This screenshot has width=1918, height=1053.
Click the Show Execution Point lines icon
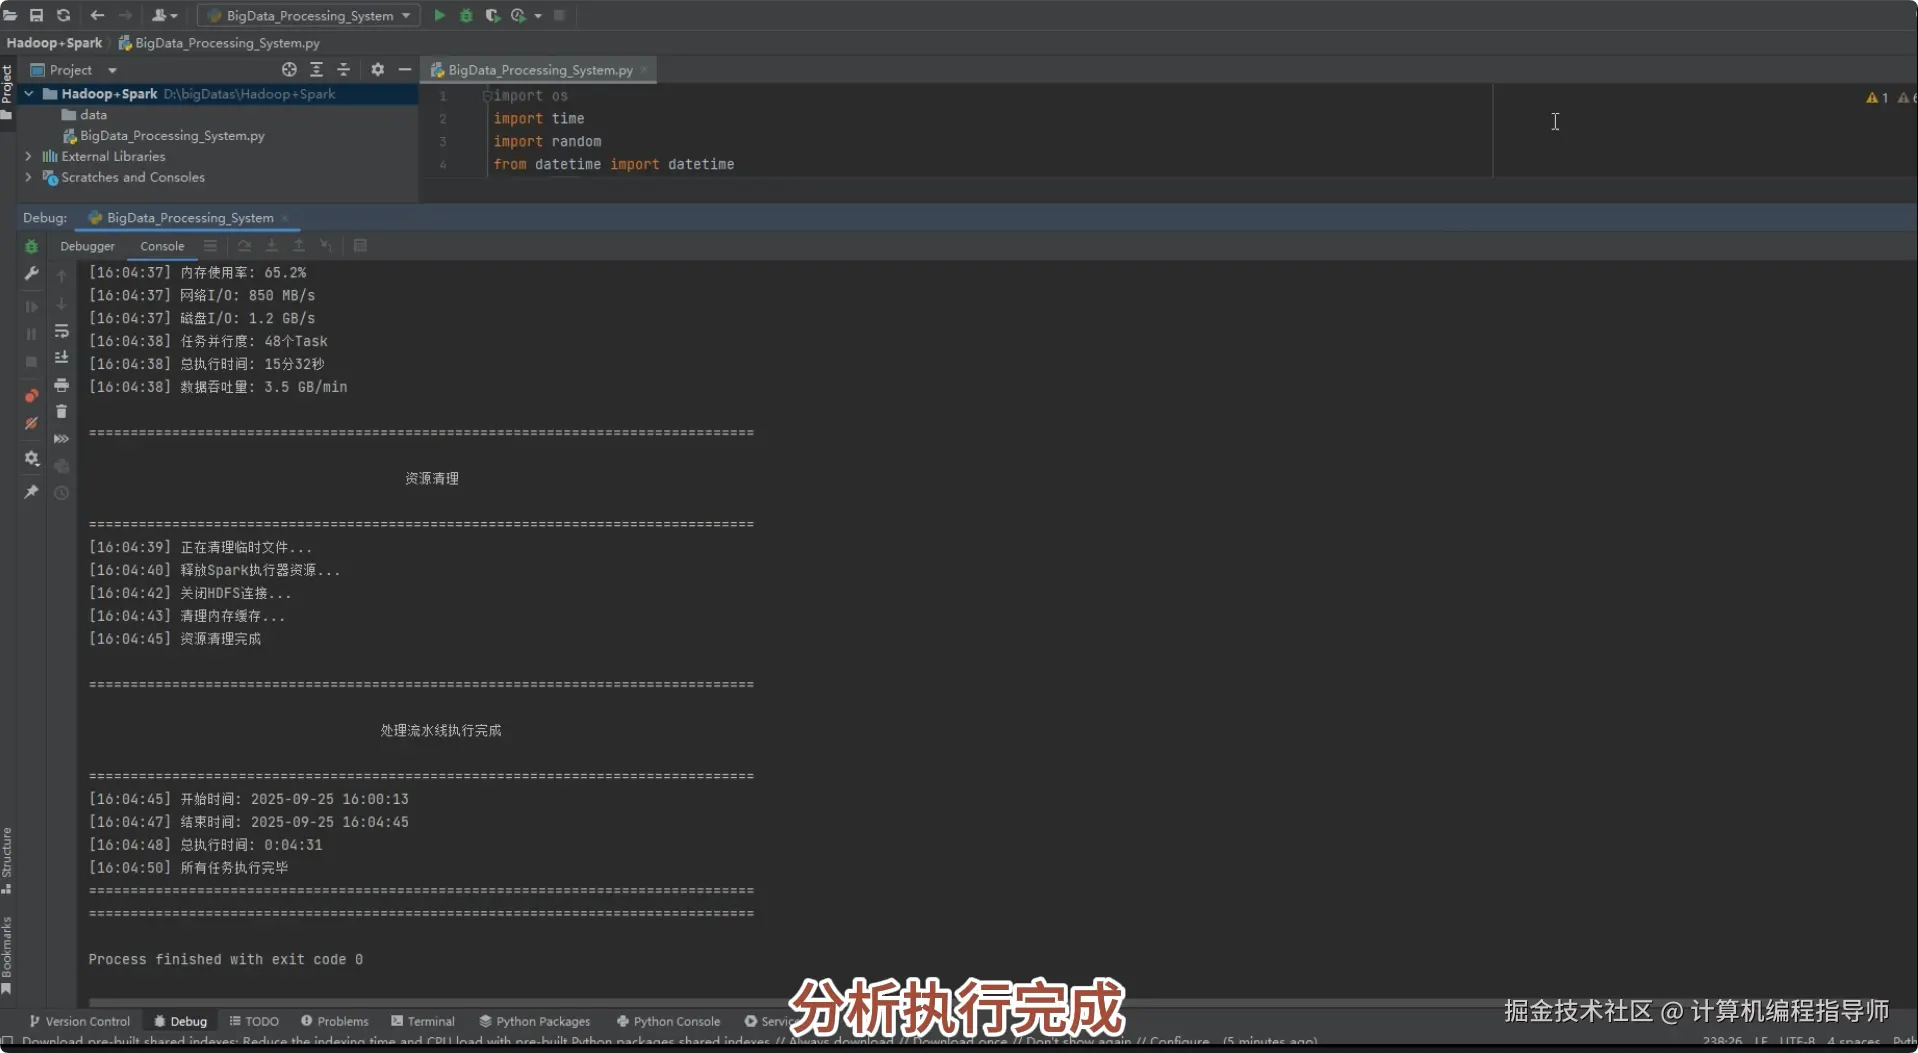[210, 246]
